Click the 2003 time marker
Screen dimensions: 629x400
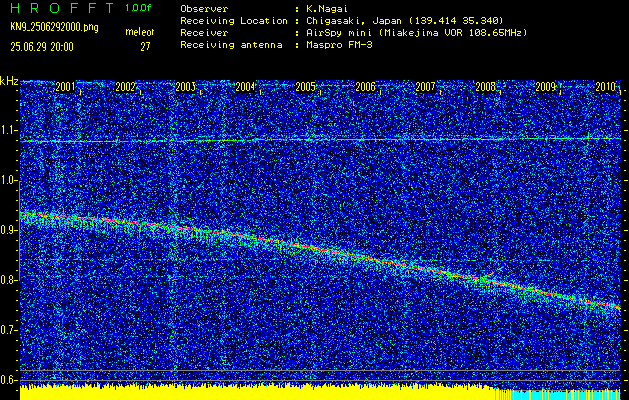pyautogui.click(x=185, y=87)
